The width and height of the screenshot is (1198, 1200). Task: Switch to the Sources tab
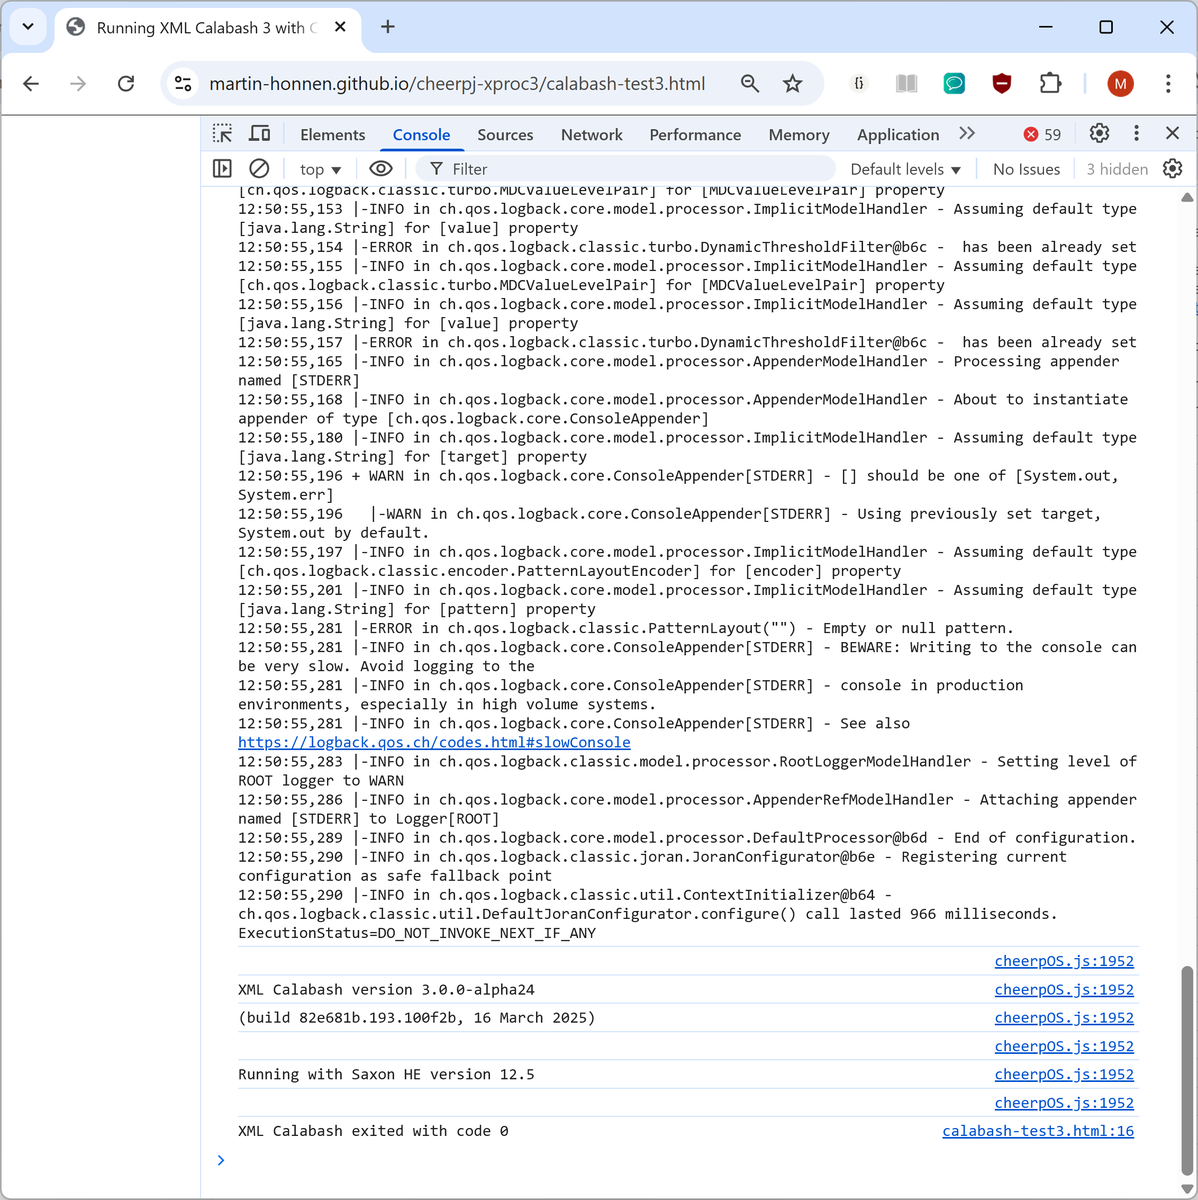pos(505,135)
